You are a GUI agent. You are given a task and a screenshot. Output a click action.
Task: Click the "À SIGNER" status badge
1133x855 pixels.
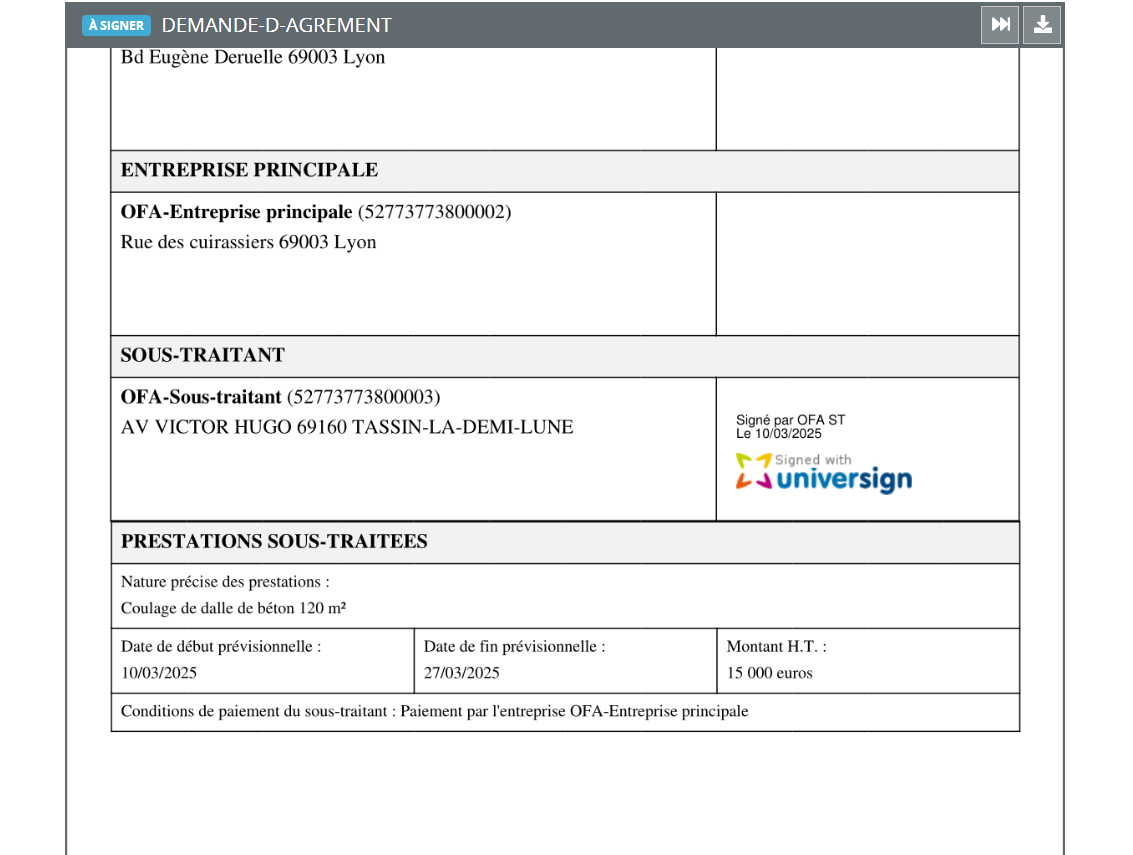[116, 25]
